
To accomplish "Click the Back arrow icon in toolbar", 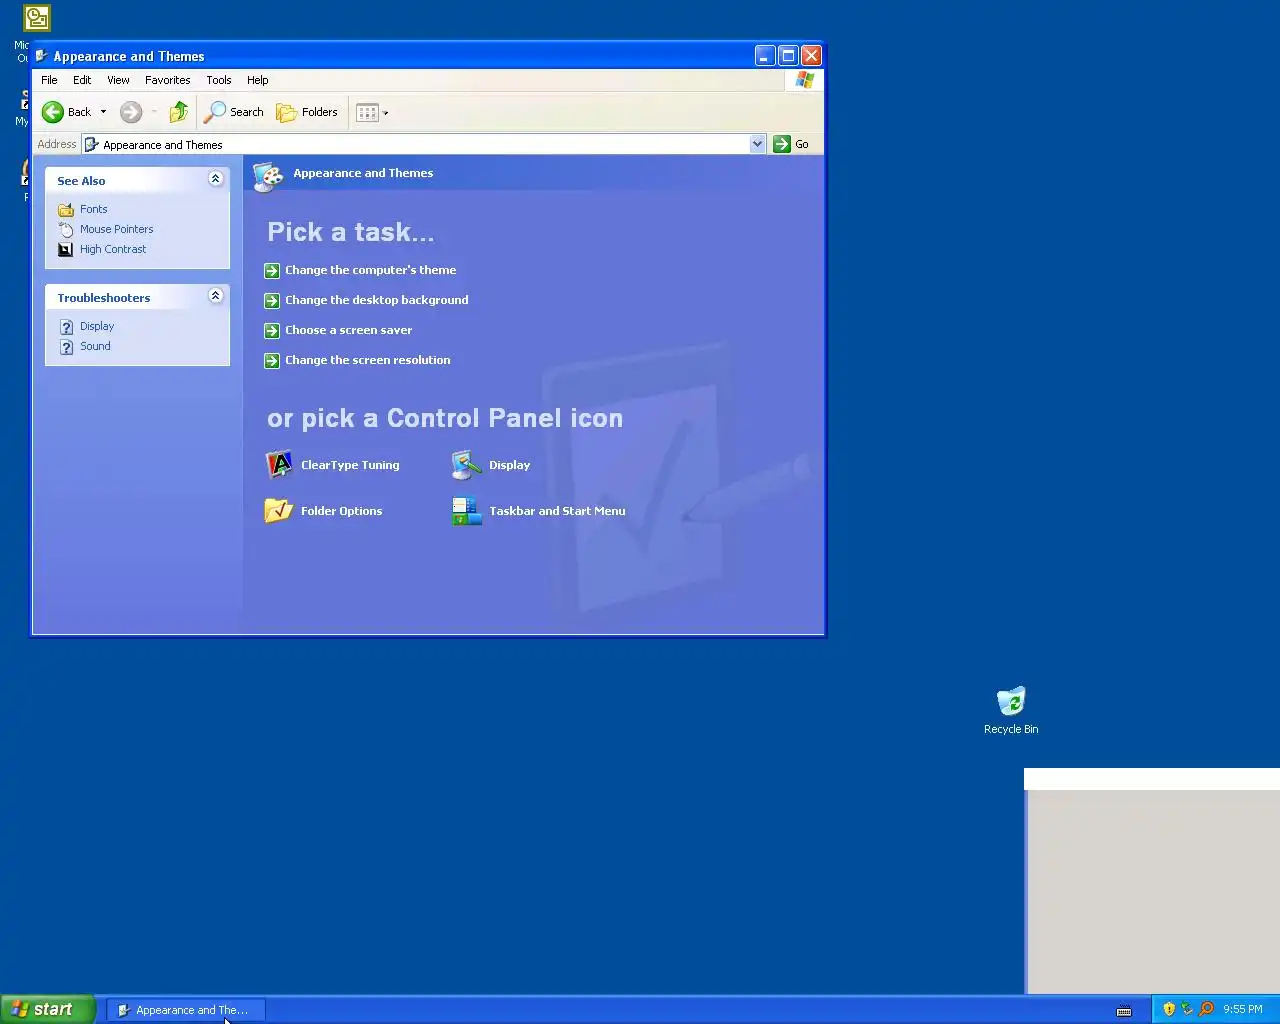I will [x=53, y=112].
